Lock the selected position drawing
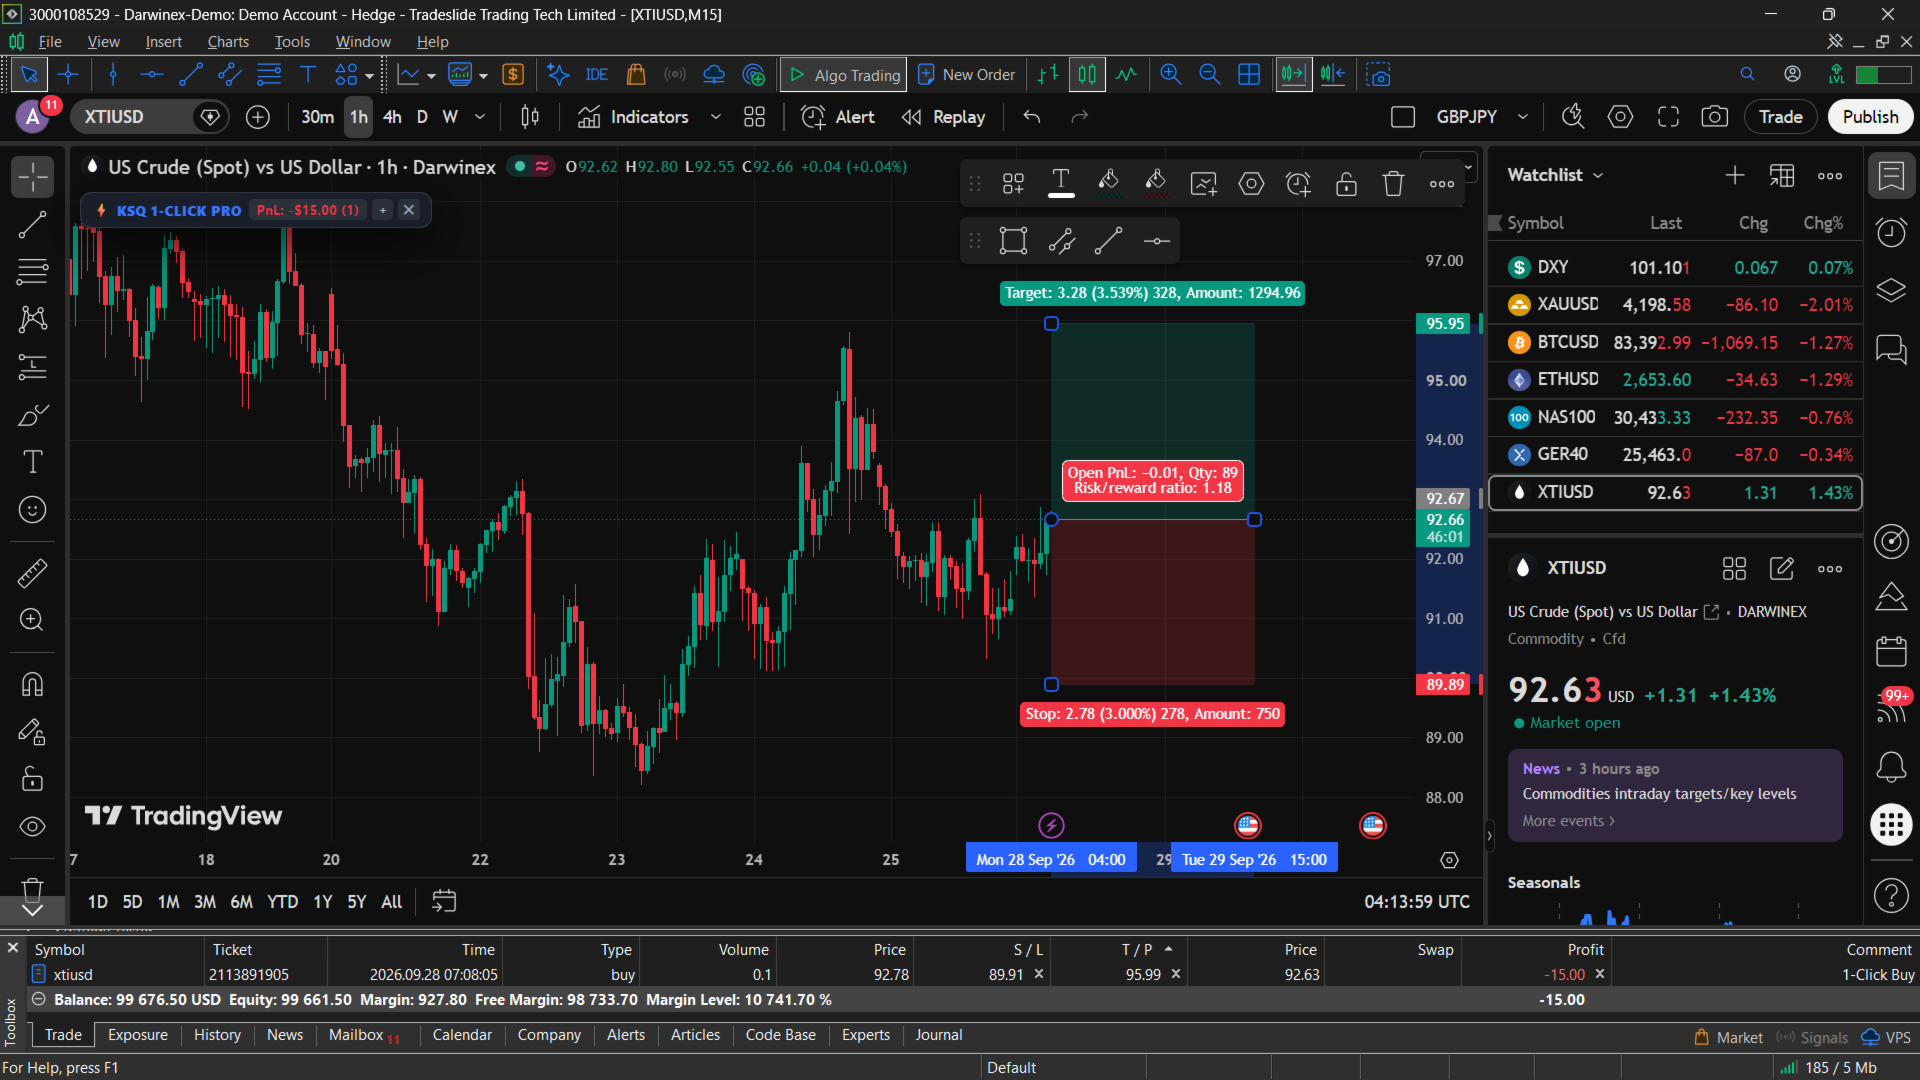The image size is (1920, 1080). click(1346, 183)
